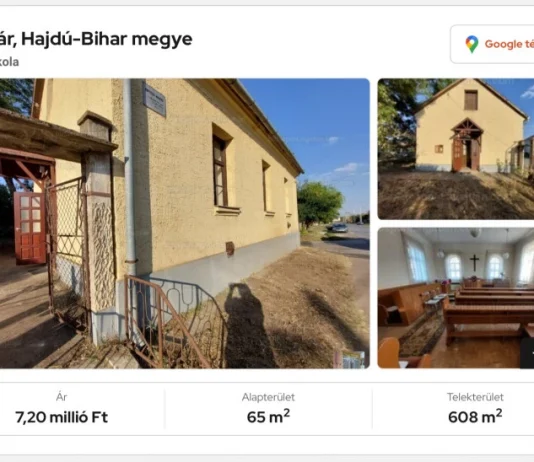
Task: Click the subtitle text under the heading
Action: click(9, 62)
